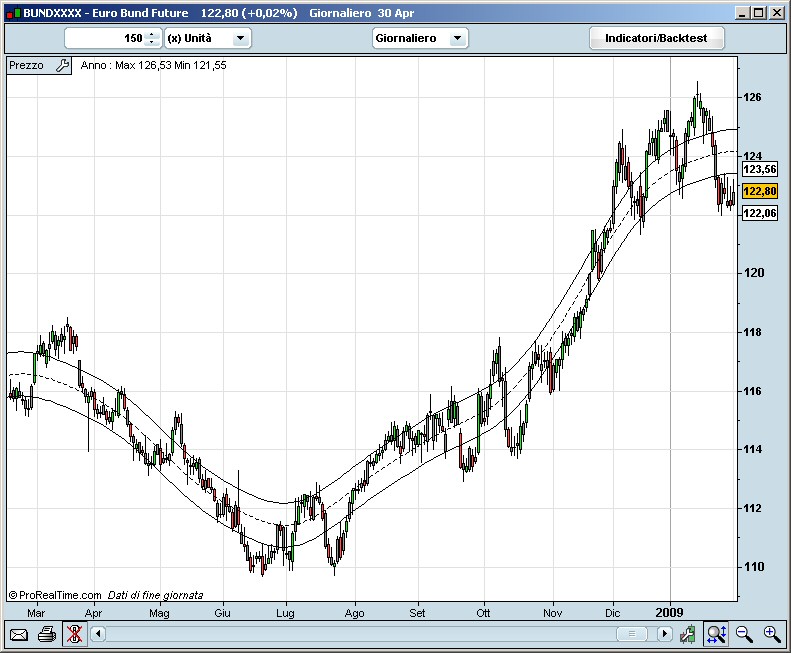Click the Prezzo panel label

pos(26,65)
